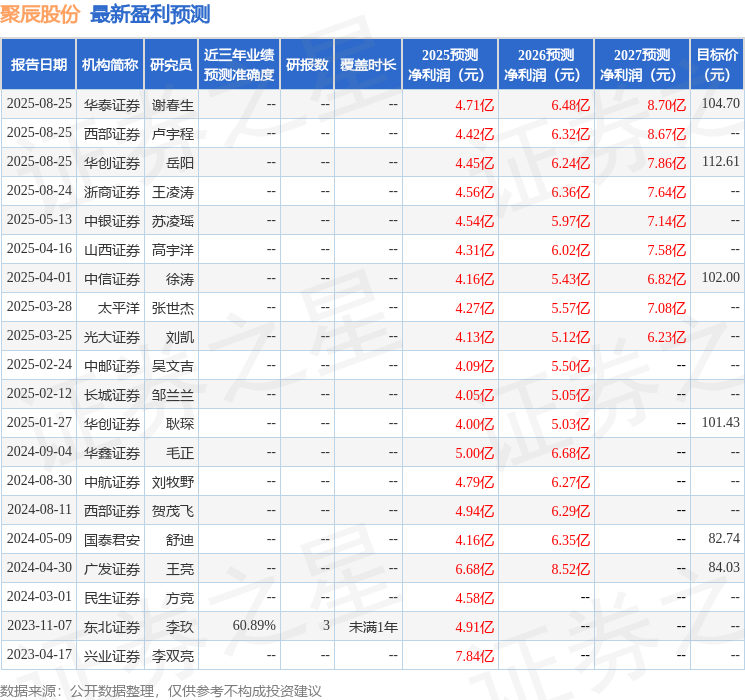
Task: Click 2026 forecast 8.52亿
Action: 571,569
